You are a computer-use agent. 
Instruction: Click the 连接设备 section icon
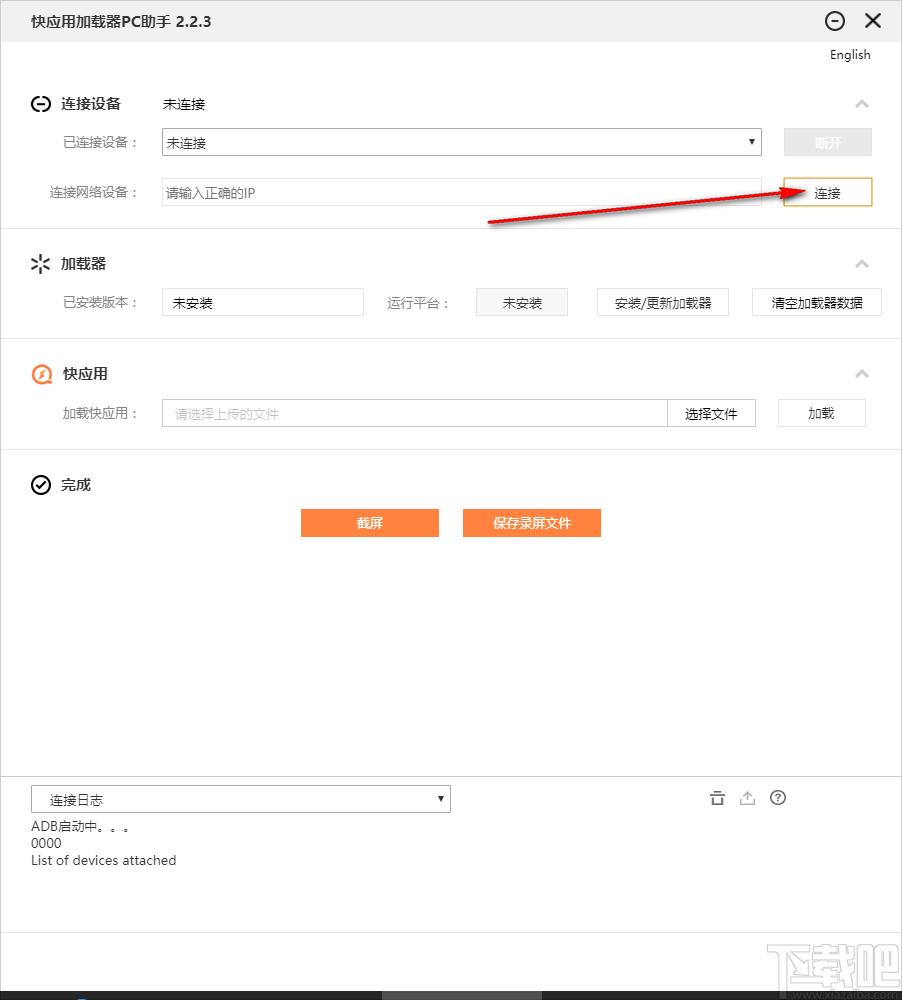[41, 104]
